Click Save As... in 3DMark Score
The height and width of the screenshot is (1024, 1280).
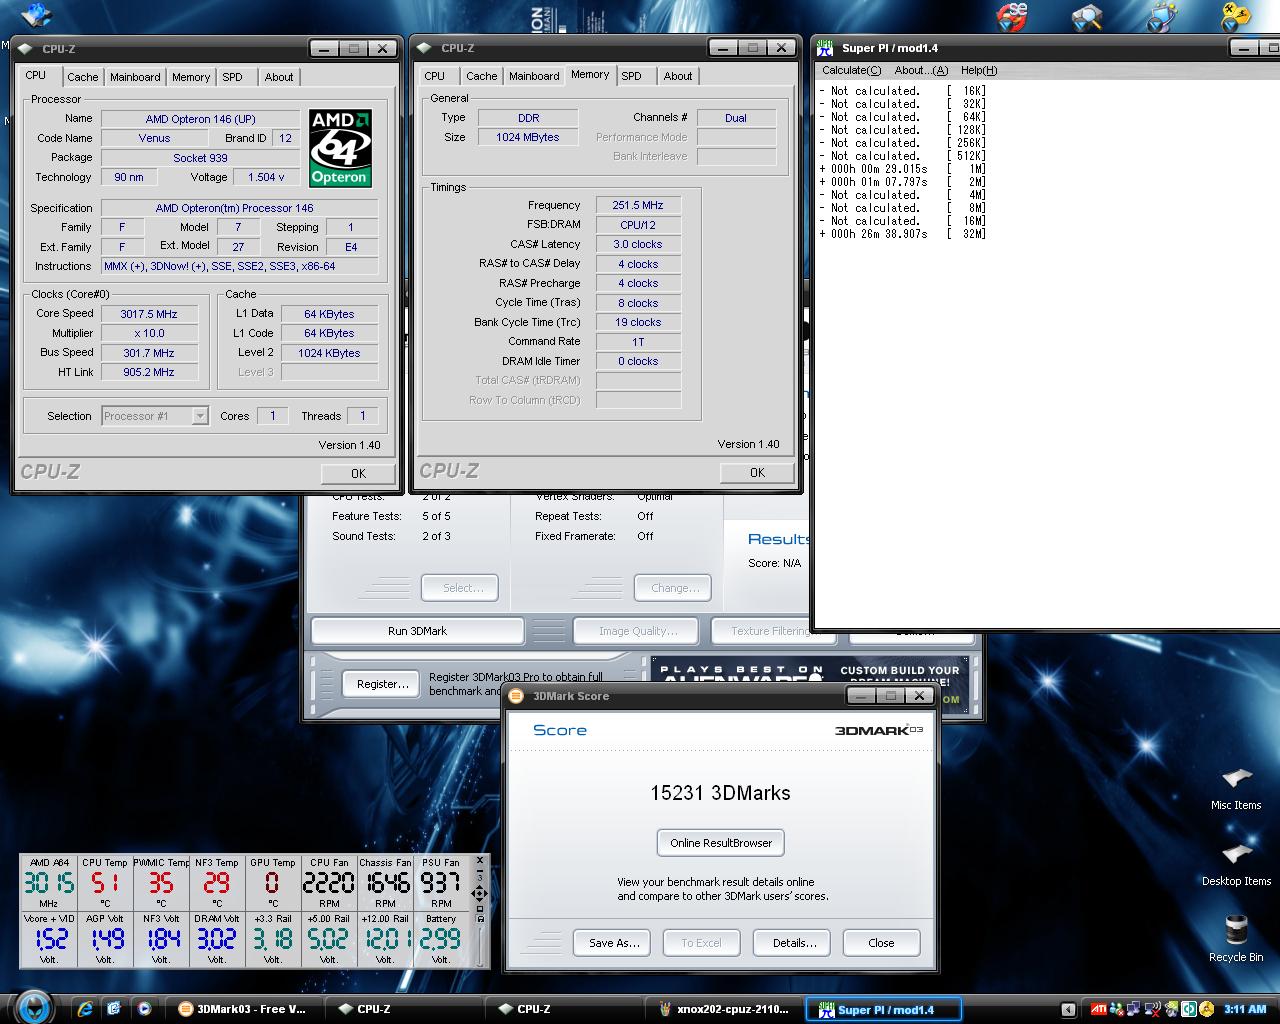(614, 943)
